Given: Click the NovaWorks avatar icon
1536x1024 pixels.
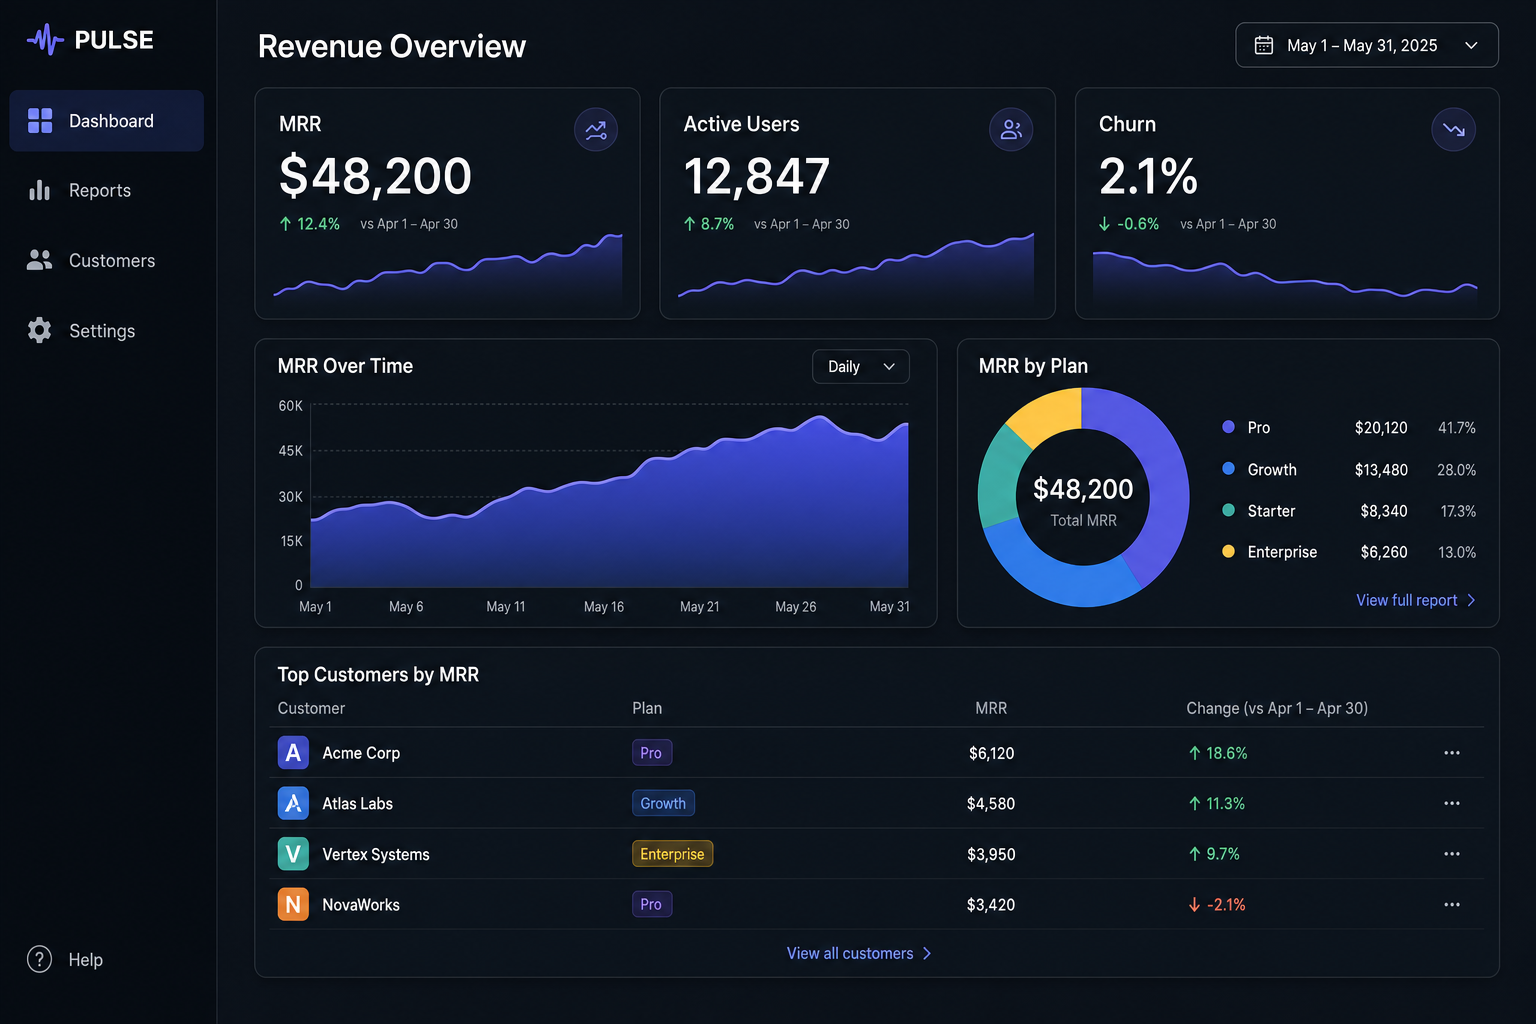Looking at the screenshot, I should [293, 904].
